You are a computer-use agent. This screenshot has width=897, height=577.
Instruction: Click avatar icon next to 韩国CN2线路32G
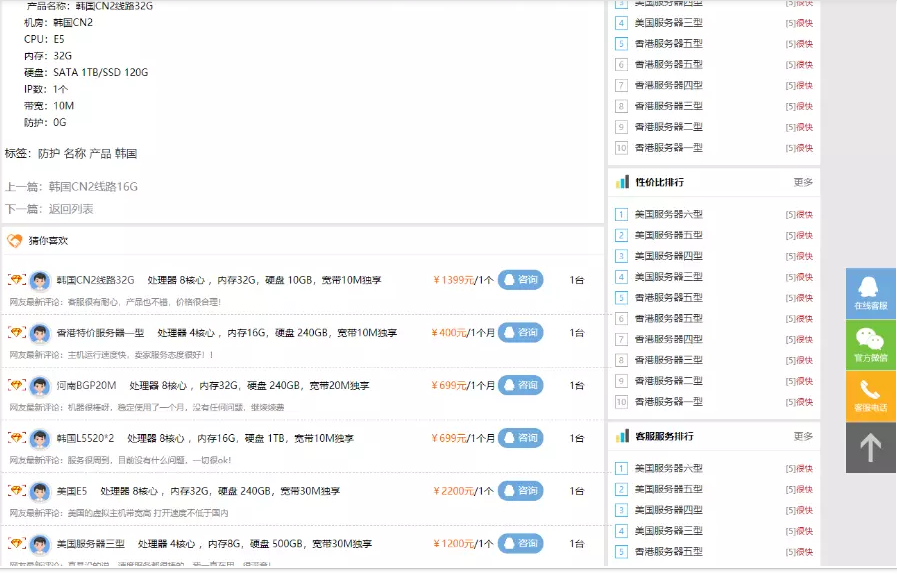click(x=40, y=280)
